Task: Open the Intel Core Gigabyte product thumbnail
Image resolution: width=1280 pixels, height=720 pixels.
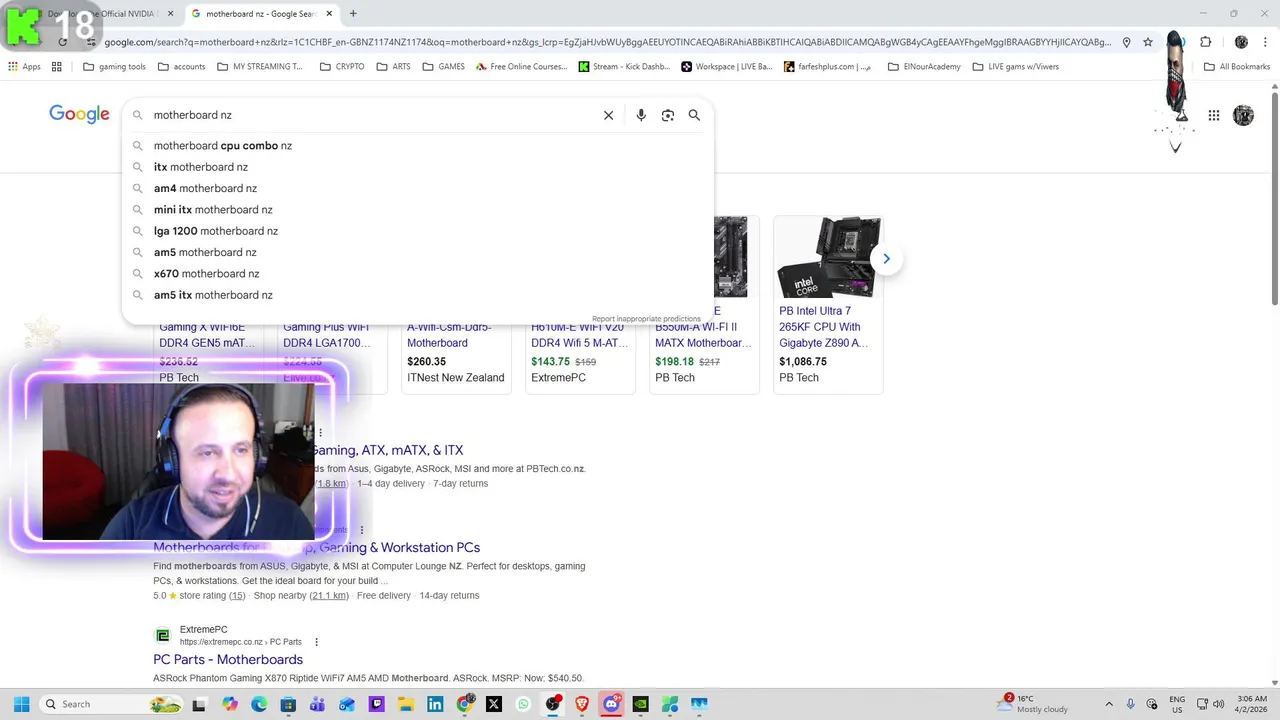Action: point(828,257)
